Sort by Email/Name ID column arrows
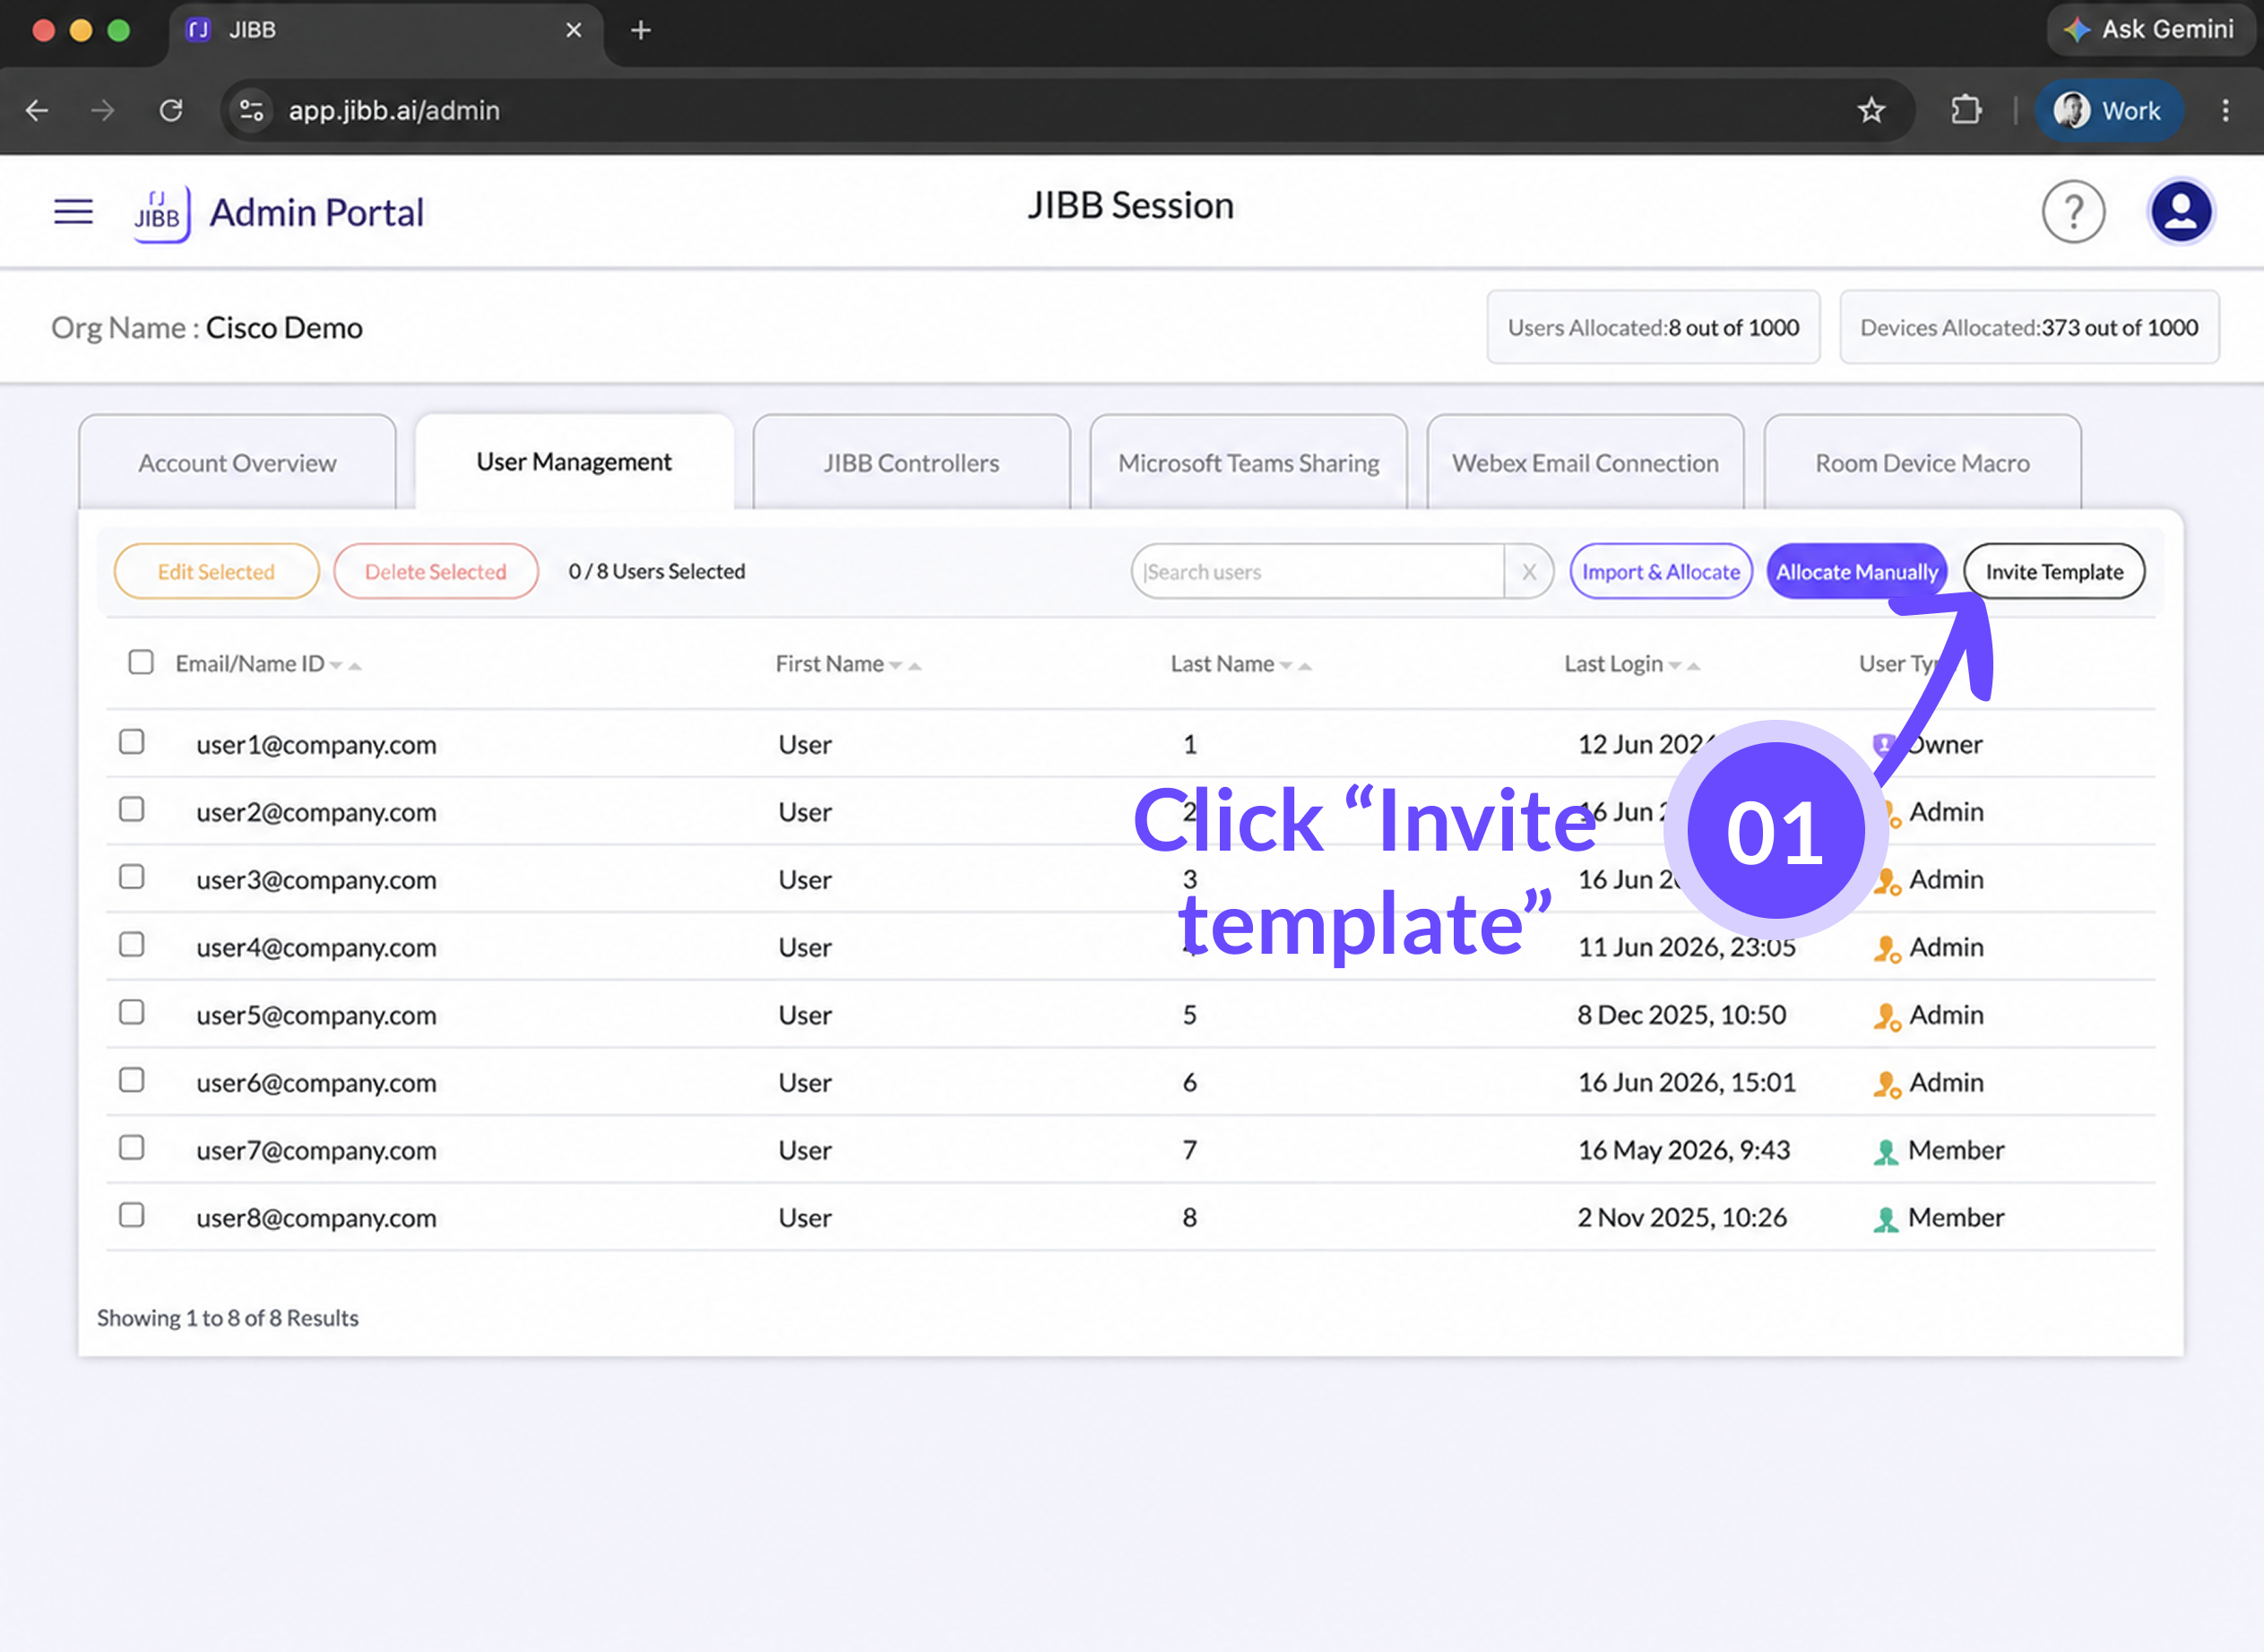 coord(345,666)
